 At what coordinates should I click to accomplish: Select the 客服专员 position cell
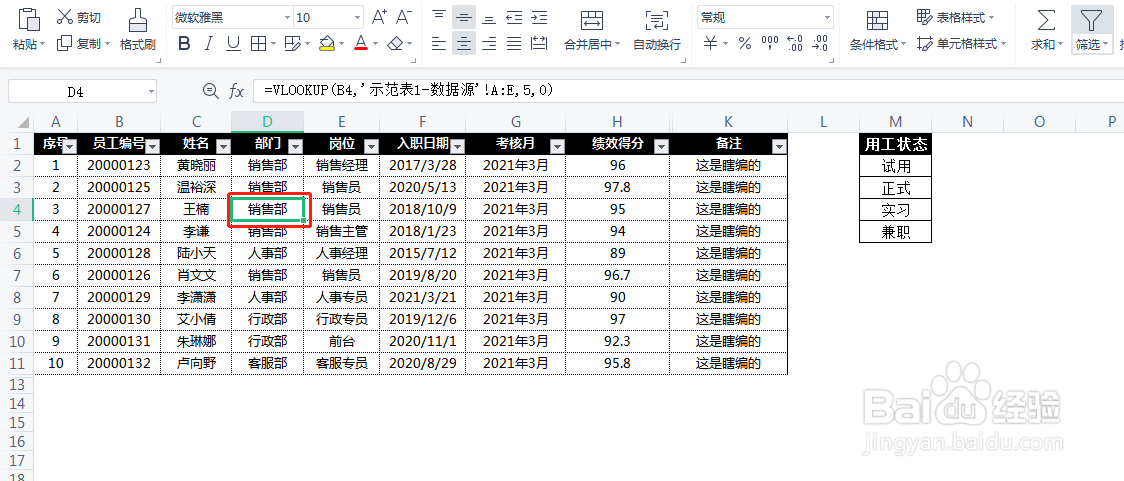click(x=342, y=363)
